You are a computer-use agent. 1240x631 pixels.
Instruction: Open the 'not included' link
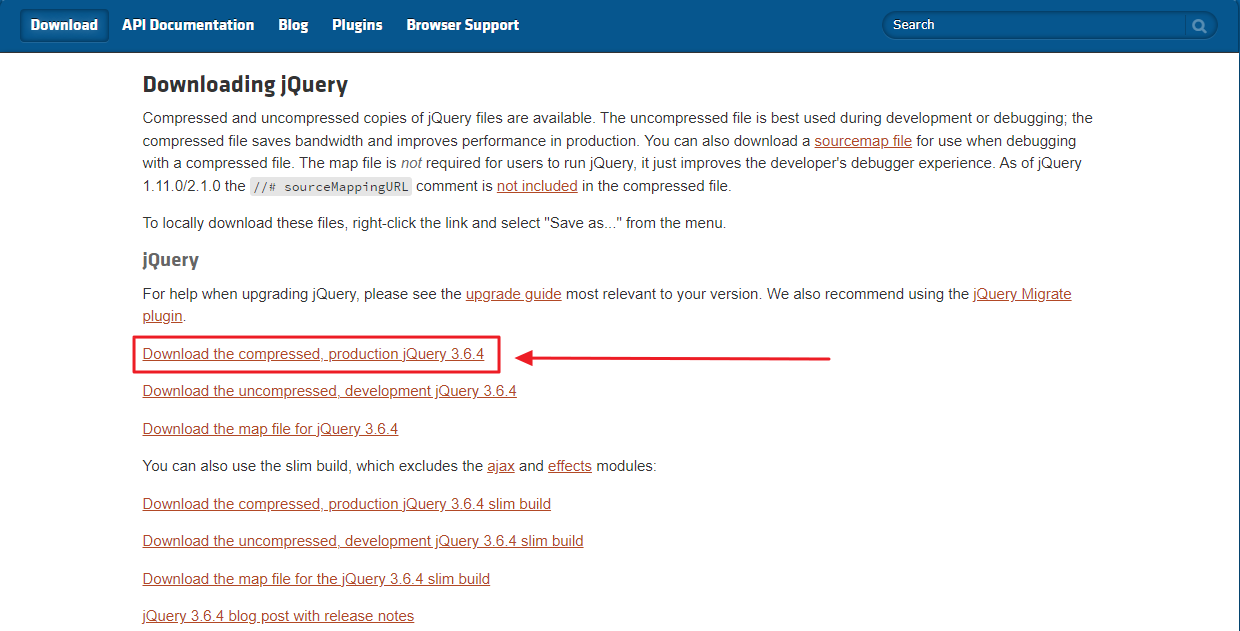point(537,185)
